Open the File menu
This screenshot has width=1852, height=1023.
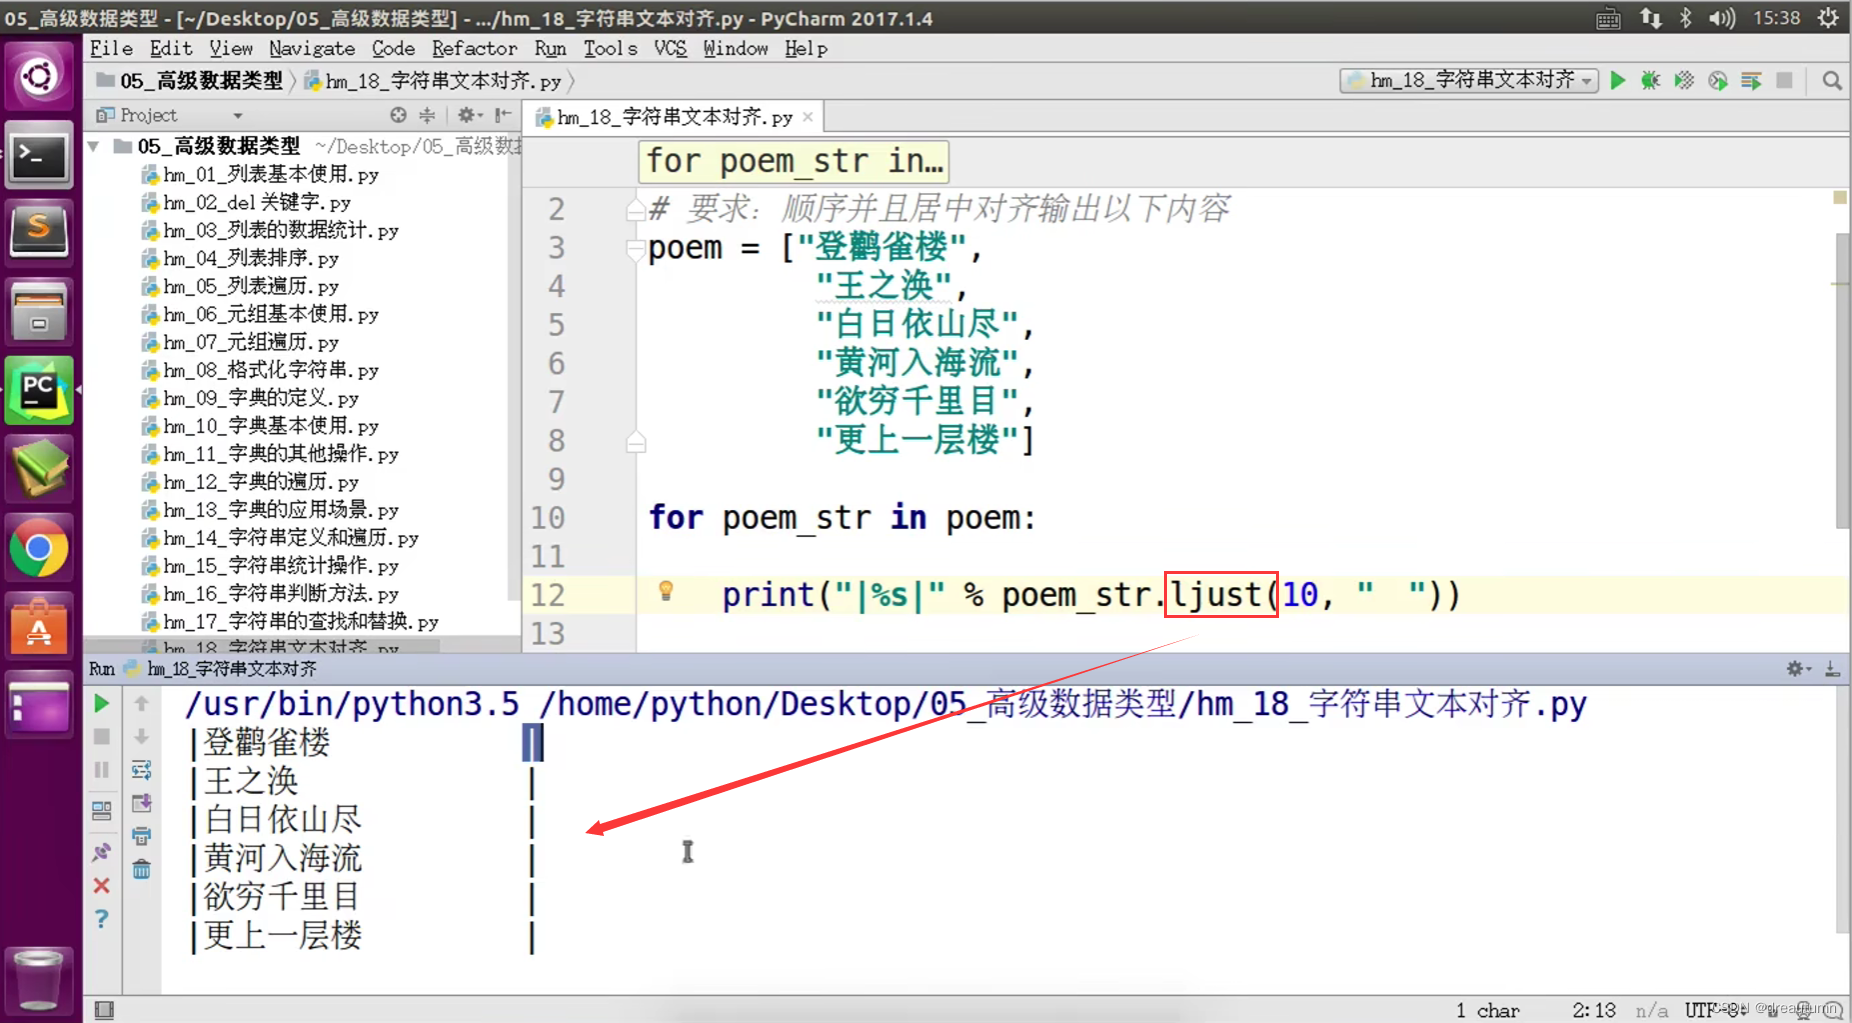click(x=111, y=48)
